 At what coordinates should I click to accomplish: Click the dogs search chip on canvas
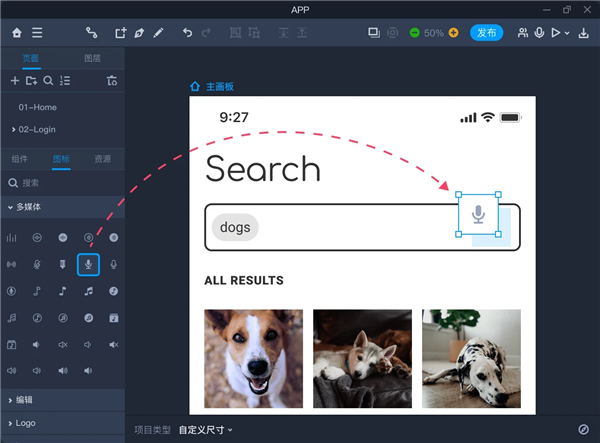(x=235, y=227)
